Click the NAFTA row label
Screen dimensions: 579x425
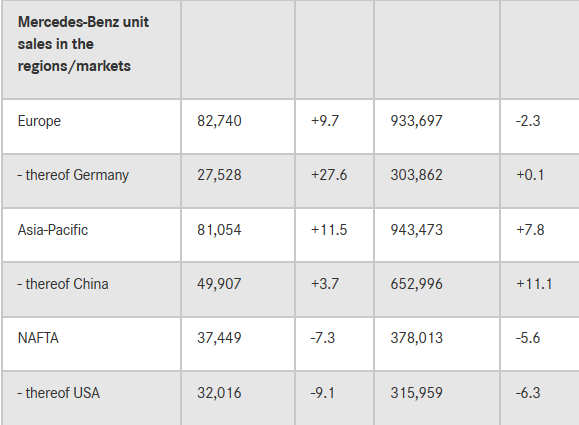(x=38, y=338)
